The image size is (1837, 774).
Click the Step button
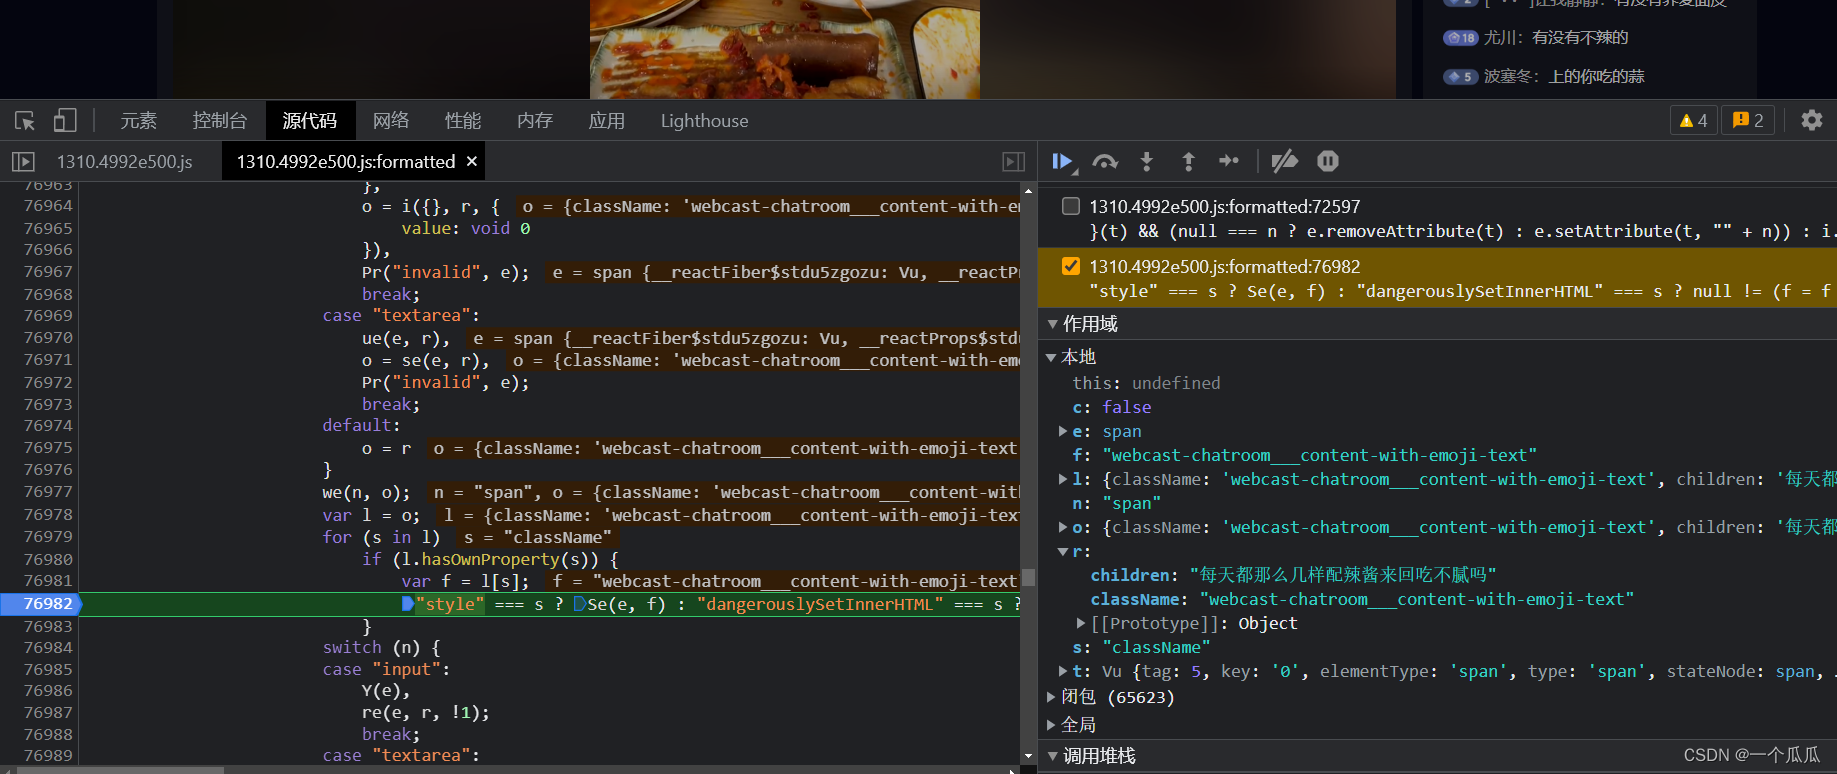click(x=1229, y=161)
